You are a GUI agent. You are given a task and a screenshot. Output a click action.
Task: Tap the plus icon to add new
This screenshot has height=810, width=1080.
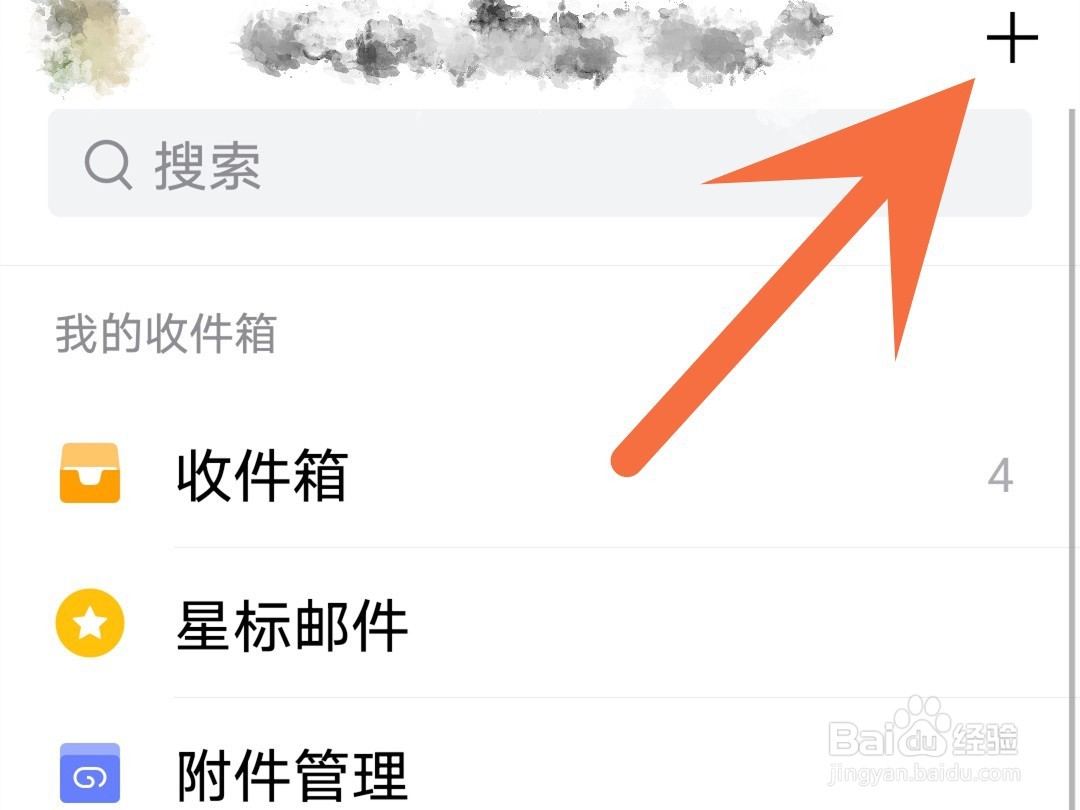coord(1012,37)
